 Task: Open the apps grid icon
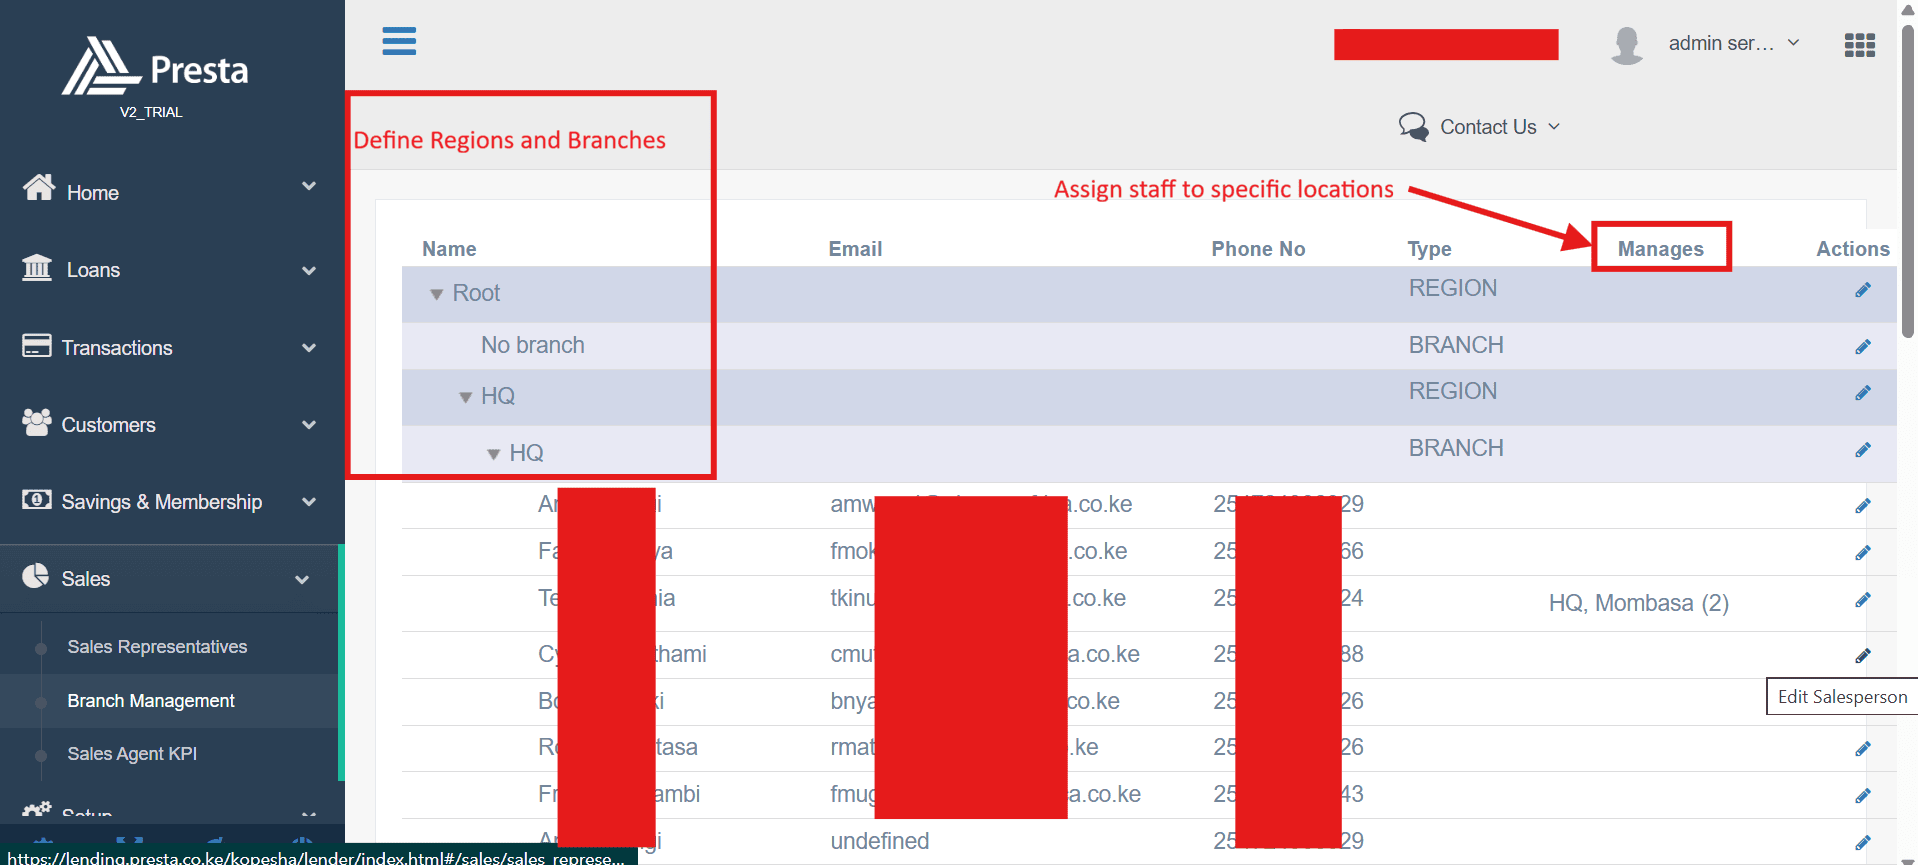[x=1859, y=45]
